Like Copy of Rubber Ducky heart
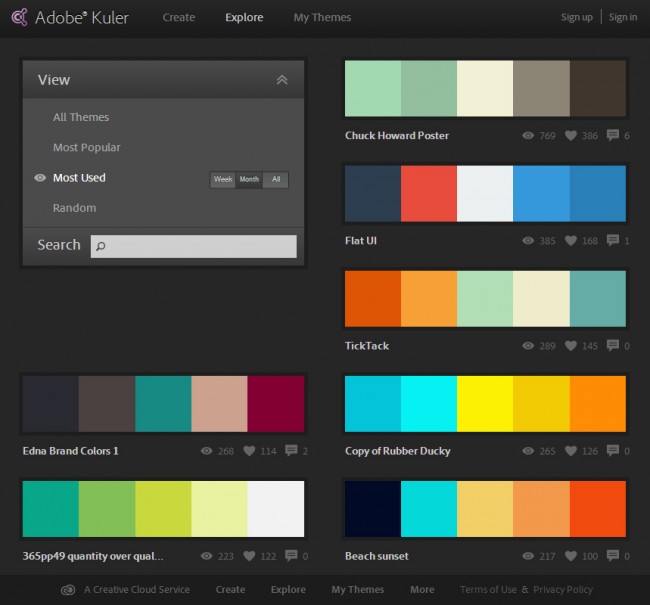Viewport: 650px width, 605px height. (x=571, y=451)
